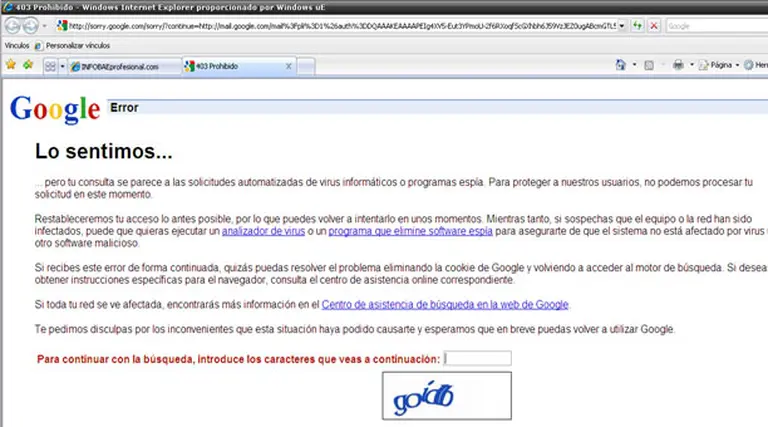Open the Página menu

pos(718,65)
